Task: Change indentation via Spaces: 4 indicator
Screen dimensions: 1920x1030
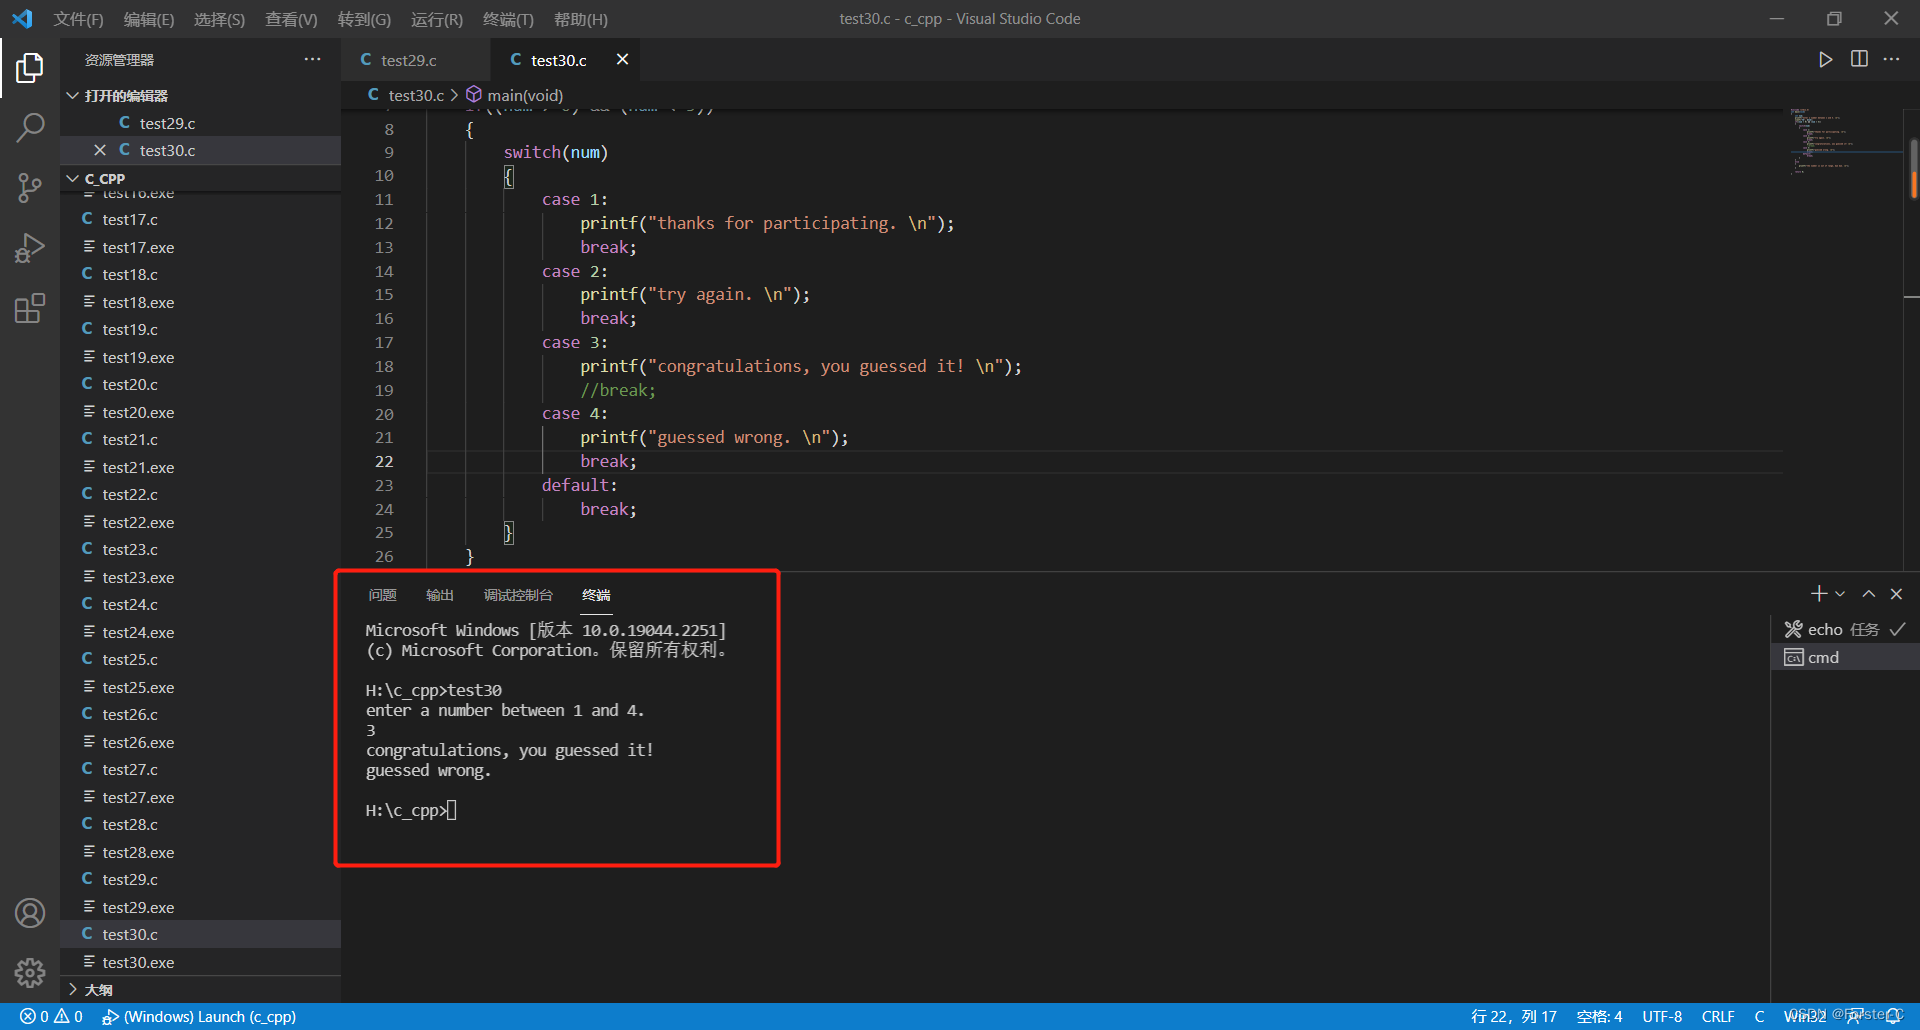Action: tap(1599, 1016)
